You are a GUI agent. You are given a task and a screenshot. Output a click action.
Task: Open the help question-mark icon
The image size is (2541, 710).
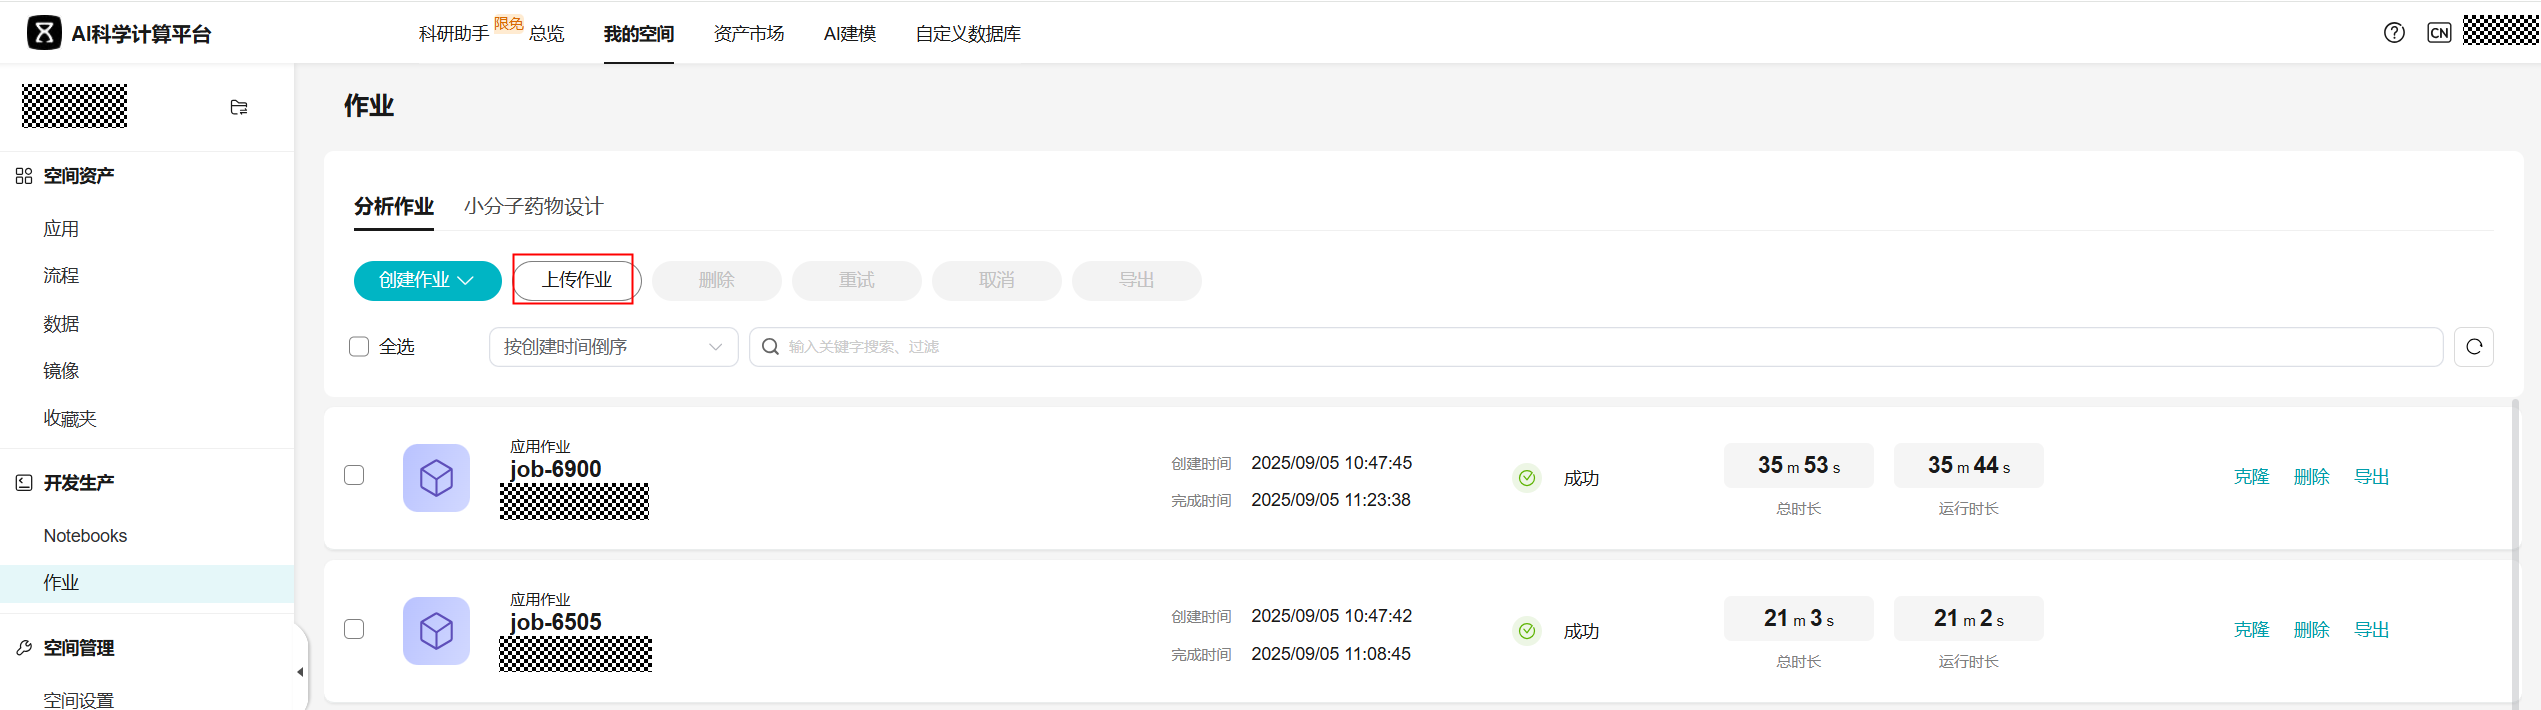2394,33
